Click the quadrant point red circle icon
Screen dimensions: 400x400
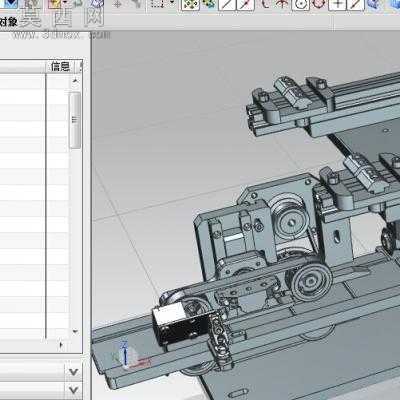[319, 4]
